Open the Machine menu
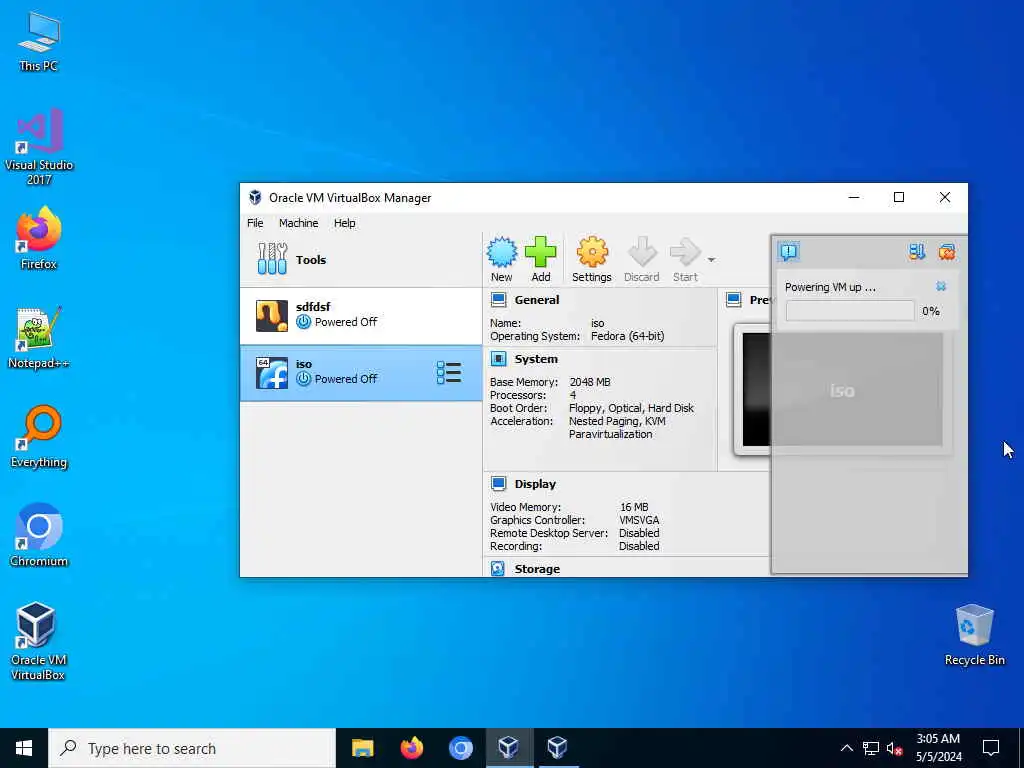1024x768 pixels. tap(298, 223)
